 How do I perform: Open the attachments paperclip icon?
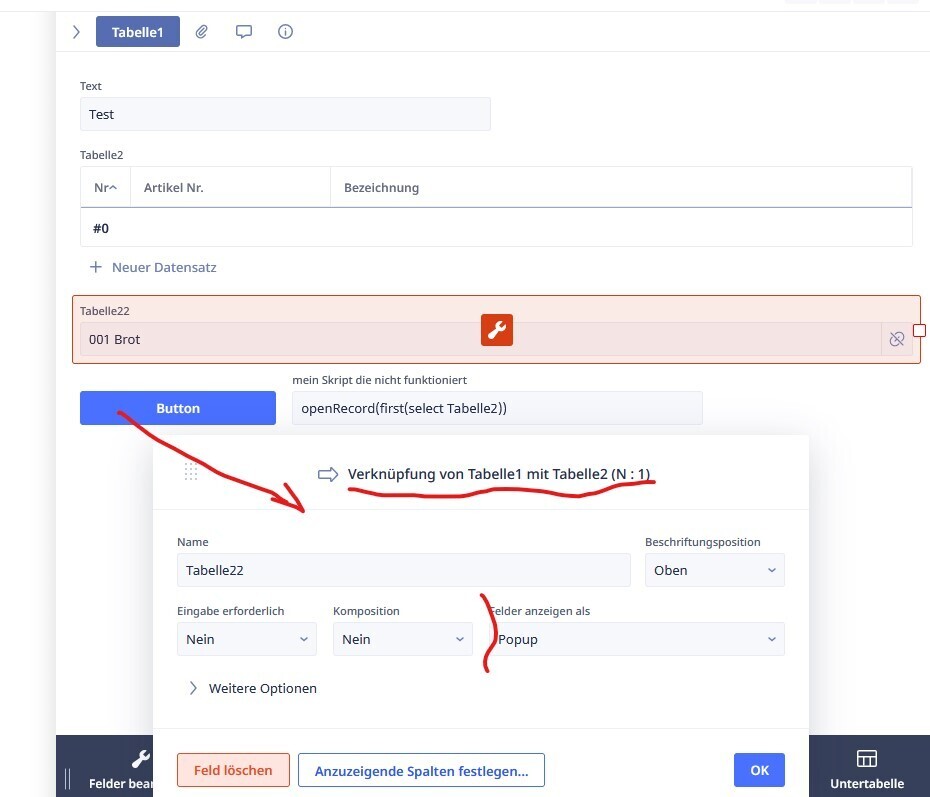pos(202,32)
